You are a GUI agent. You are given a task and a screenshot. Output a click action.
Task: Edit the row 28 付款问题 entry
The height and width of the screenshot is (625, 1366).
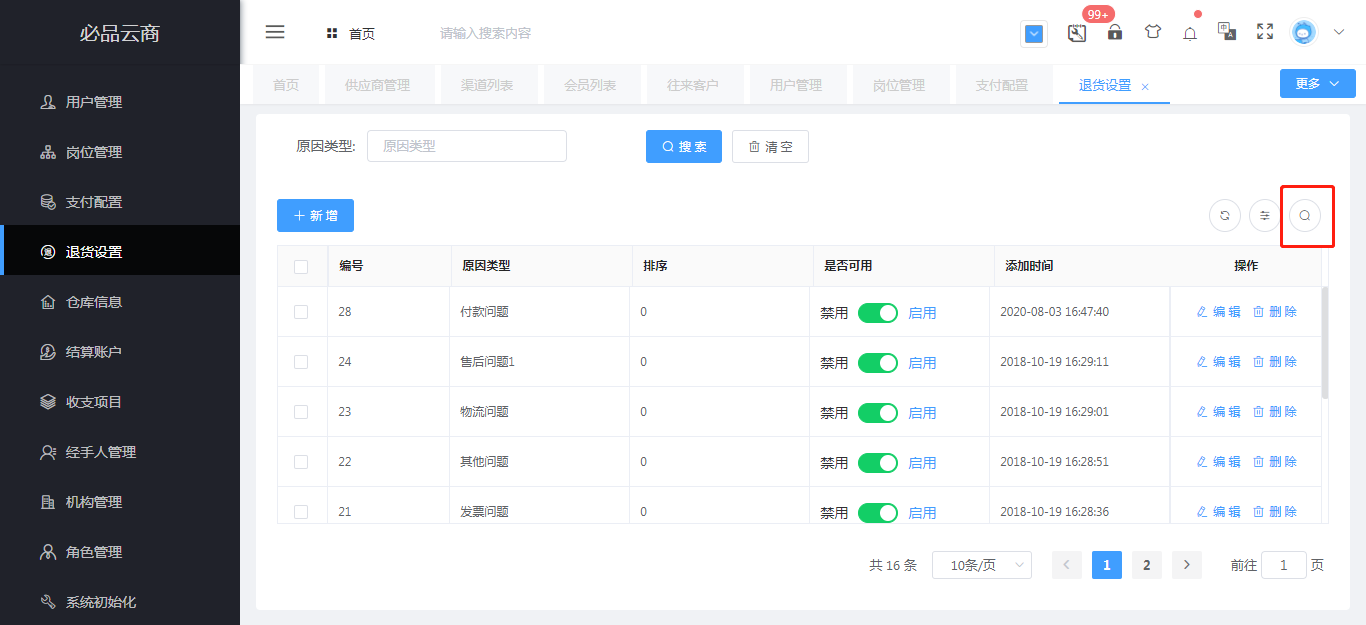point(1218,312)
